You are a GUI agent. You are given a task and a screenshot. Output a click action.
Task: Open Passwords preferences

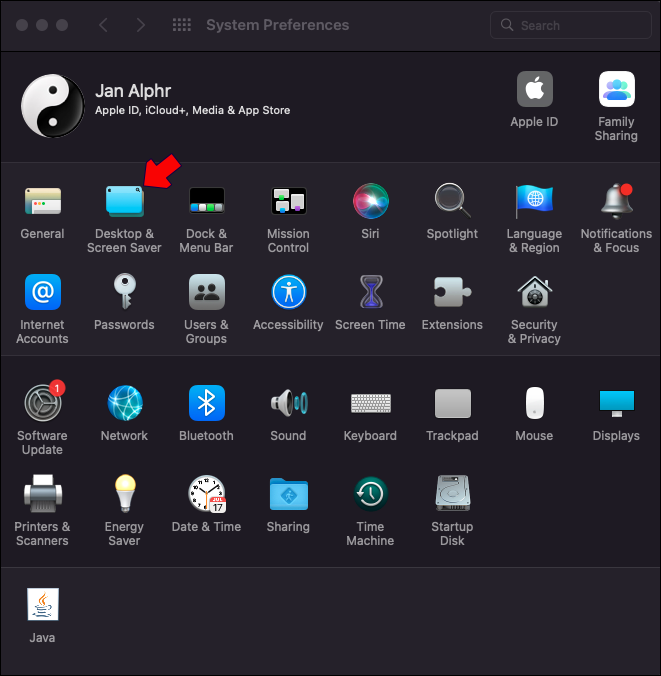125,292
